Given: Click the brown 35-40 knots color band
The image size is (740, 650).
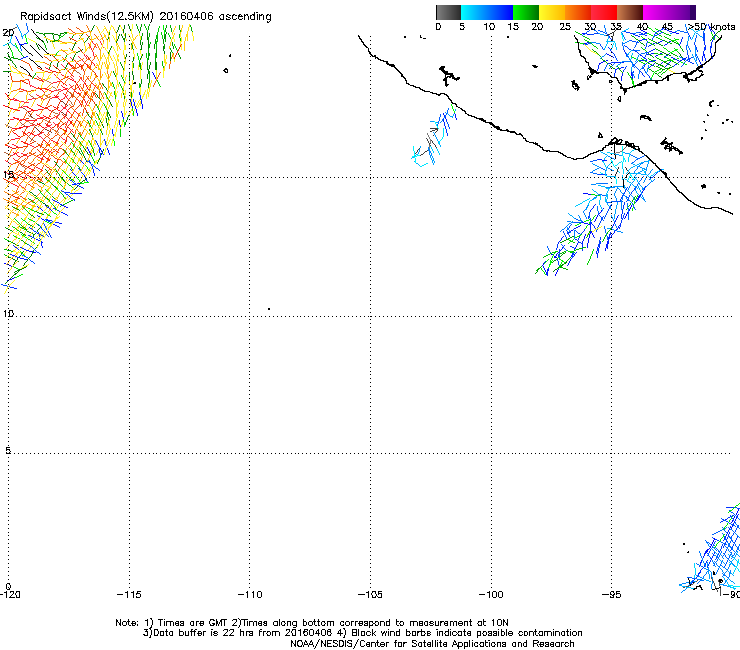Looking at the screenshot, I should click(x=630, y=12).
